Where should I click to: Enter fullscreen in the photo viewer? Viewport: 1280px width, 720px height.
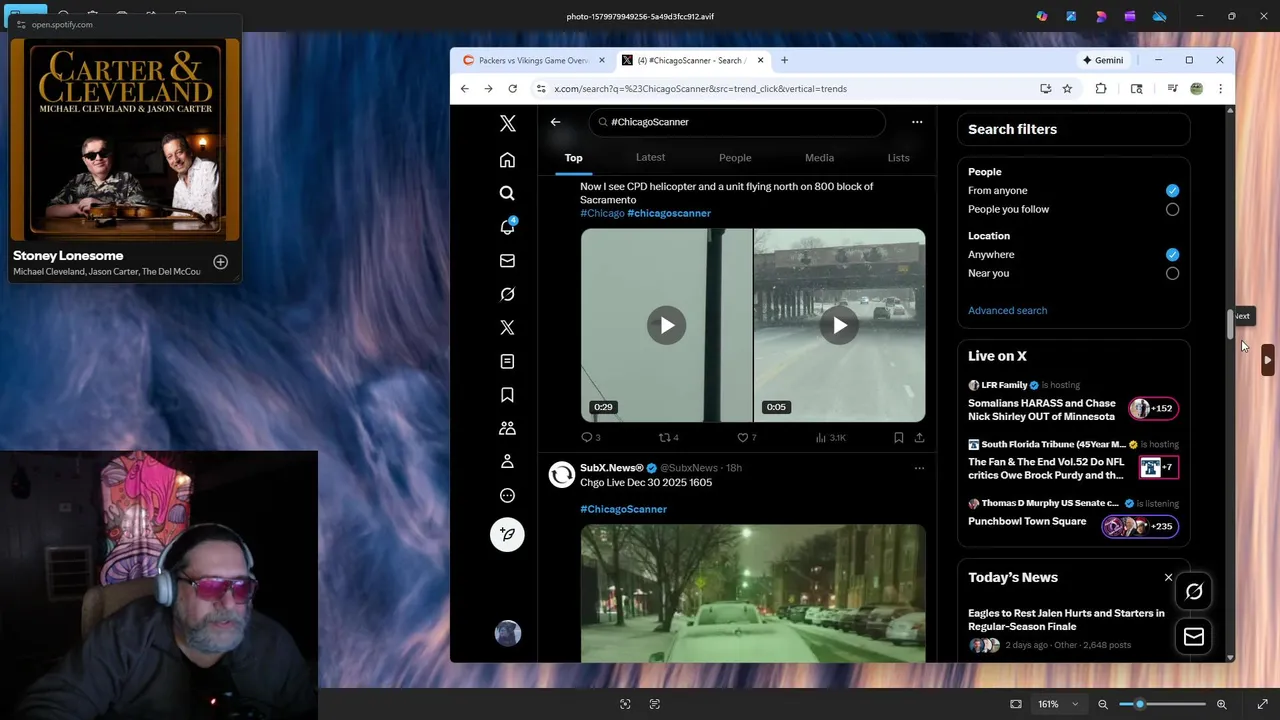coord(1262,704)
